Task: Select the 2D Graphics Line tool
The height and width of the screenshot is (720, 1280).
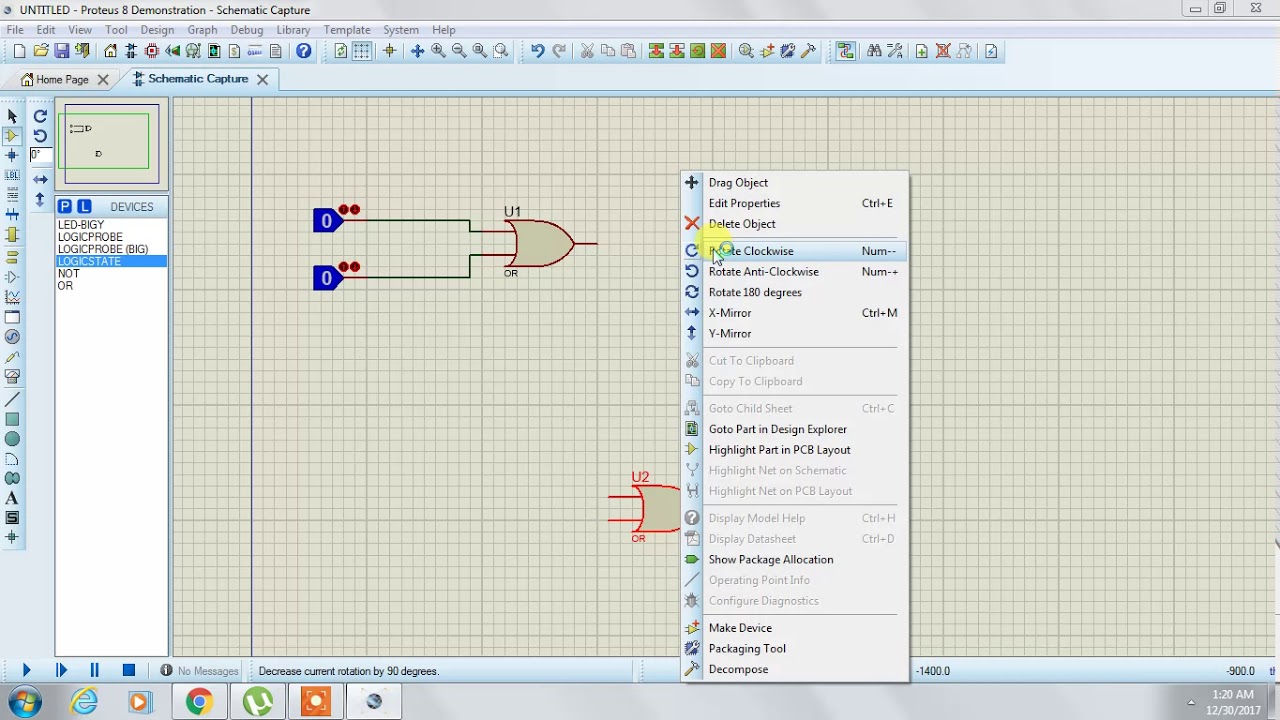Action: (12, 400)
